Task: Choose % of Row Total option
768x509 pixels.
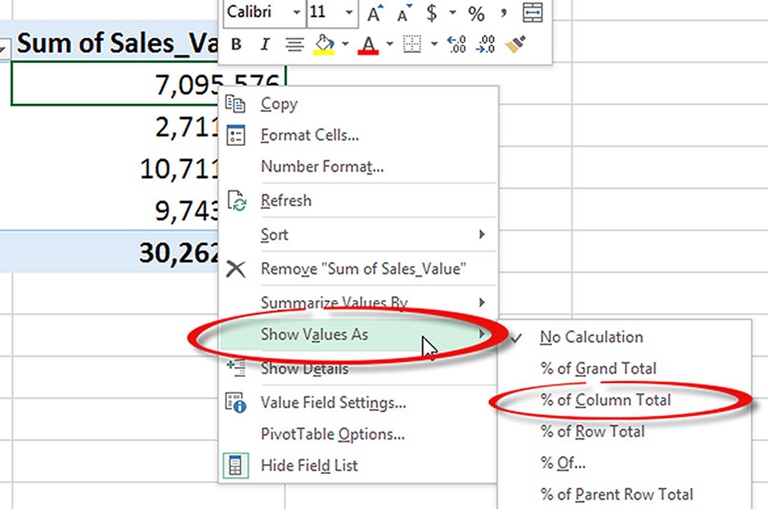Action: pos(624,432)
